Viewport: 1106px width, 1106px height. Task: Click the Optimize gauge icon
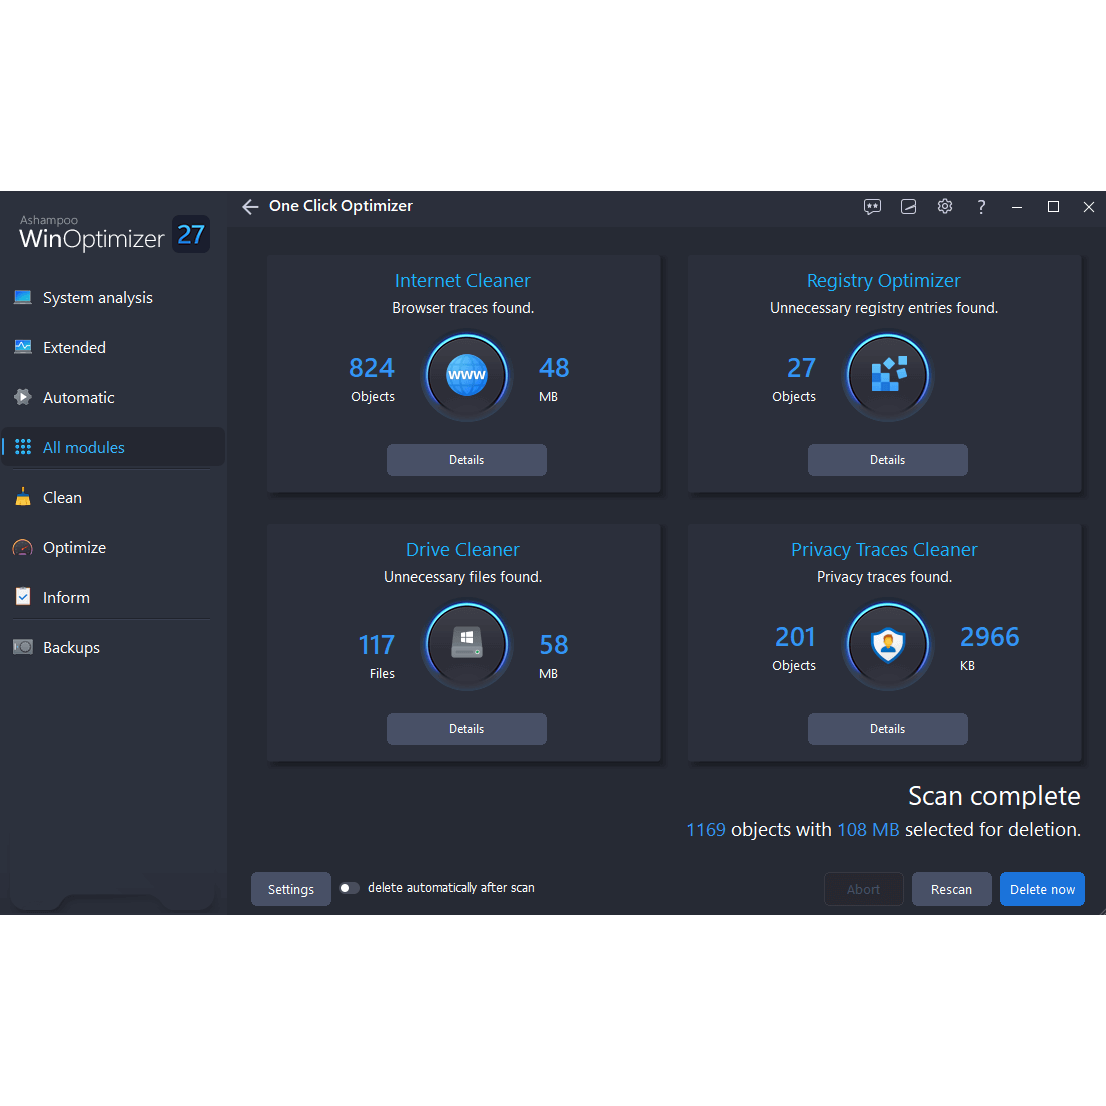(x=23, y=547)
